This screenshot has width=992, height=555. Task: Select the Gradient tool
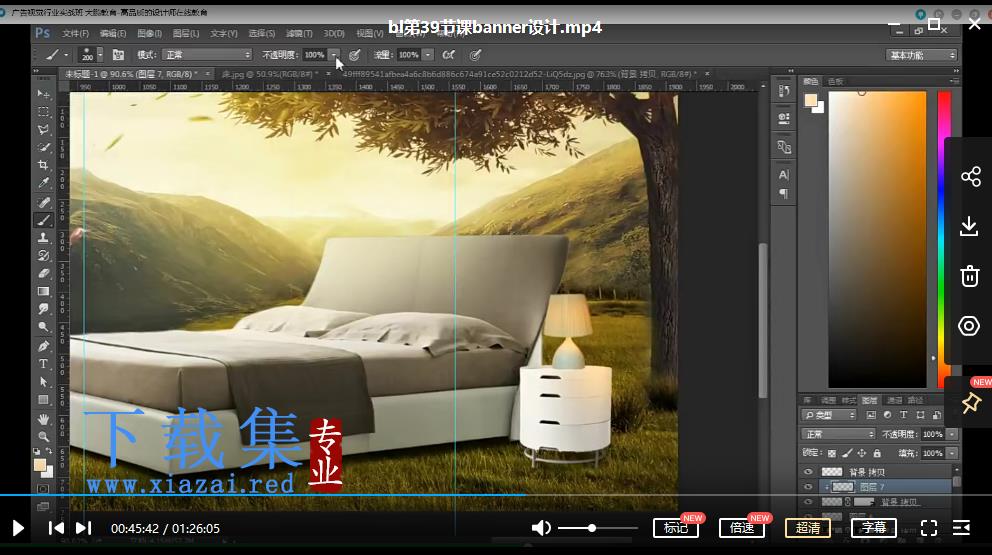[43, 291]
